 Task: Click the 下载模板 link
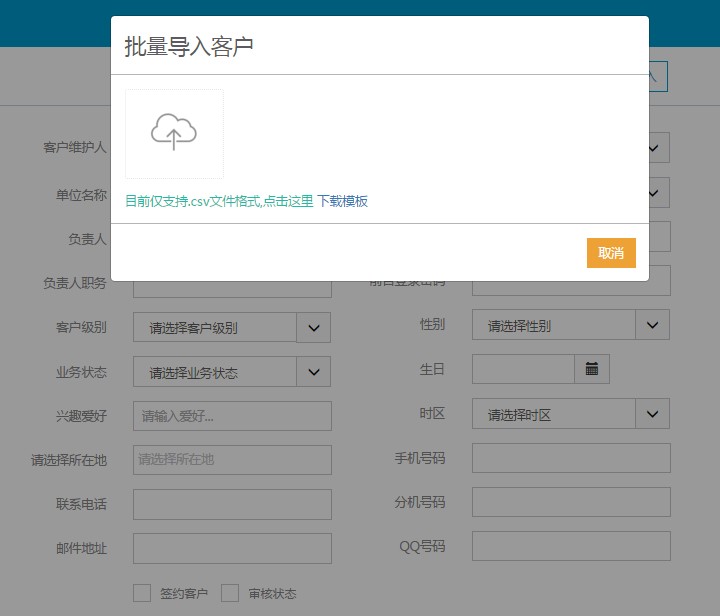pos(343,201)
